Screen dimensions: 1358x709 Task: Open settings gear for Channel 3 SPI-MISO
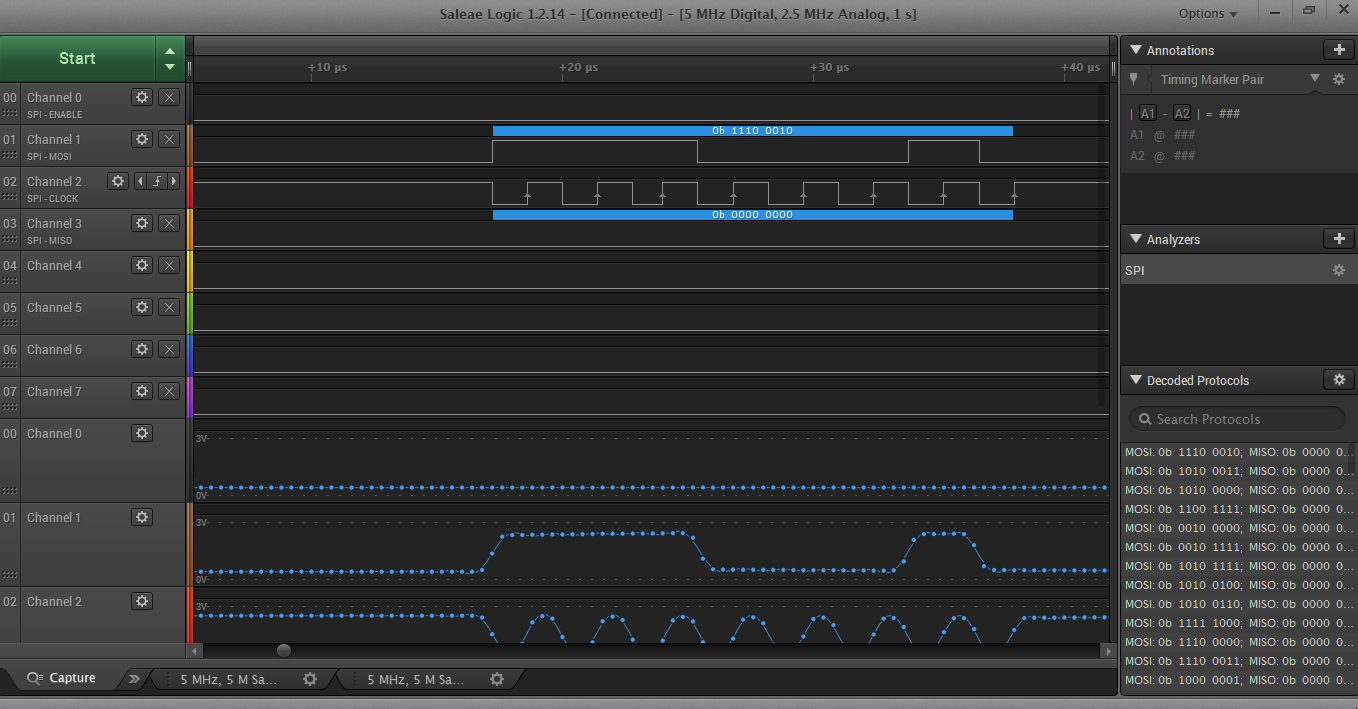pos(142,223)
